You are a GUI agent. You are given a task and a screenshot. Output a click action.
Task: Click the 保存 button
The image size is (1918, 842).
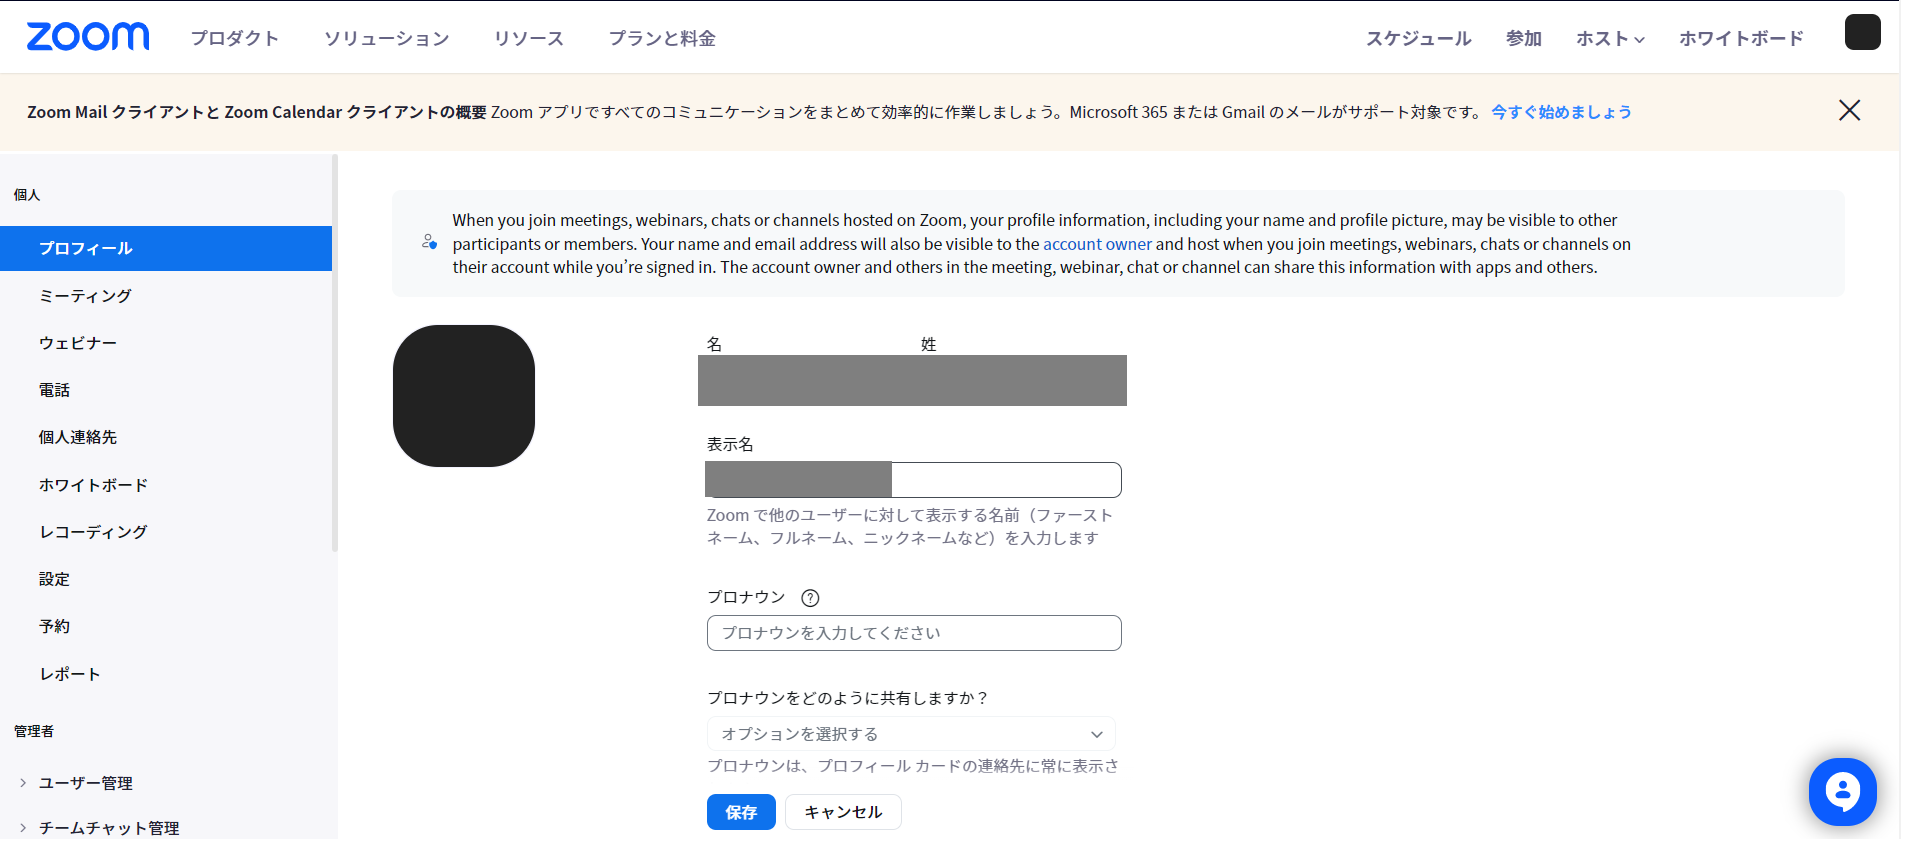[741, 812]
